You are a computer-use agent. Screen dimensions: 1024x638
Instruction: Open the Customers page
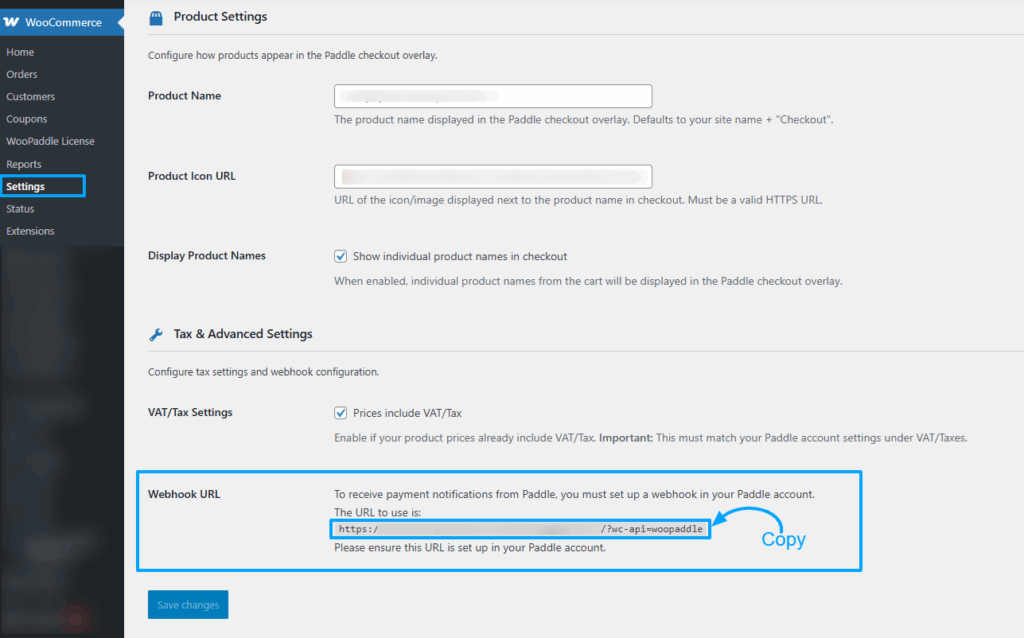pyautogui.click(x=31, y=97)
